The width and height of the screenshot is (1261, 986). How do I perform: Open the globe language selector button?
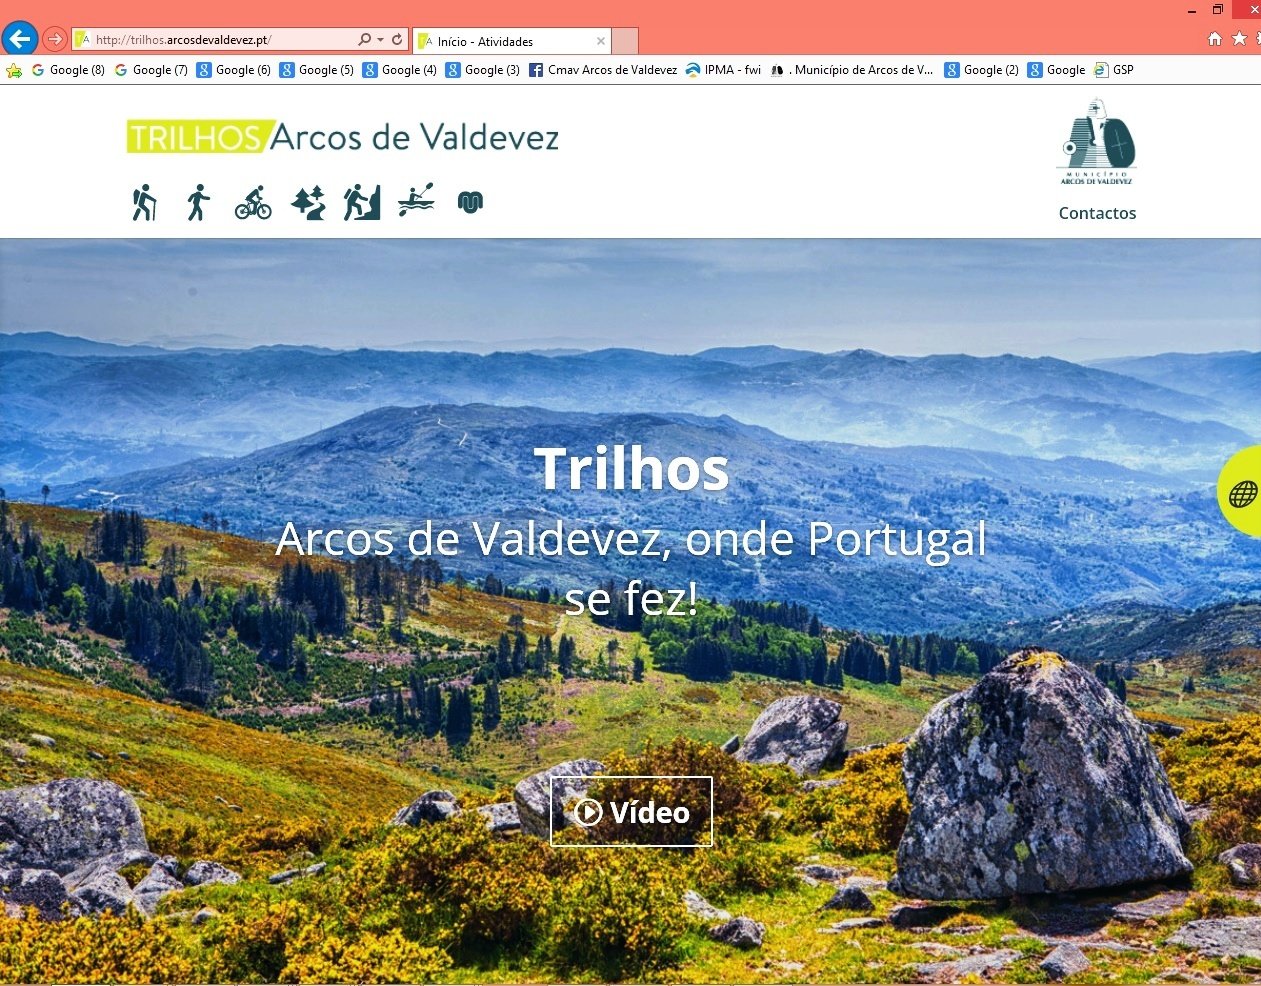pos(1241,492)
